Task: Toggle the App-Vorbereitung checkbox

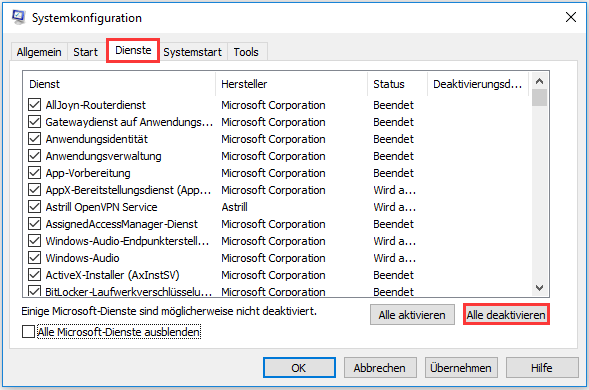Action: click(x=35, y=172)
